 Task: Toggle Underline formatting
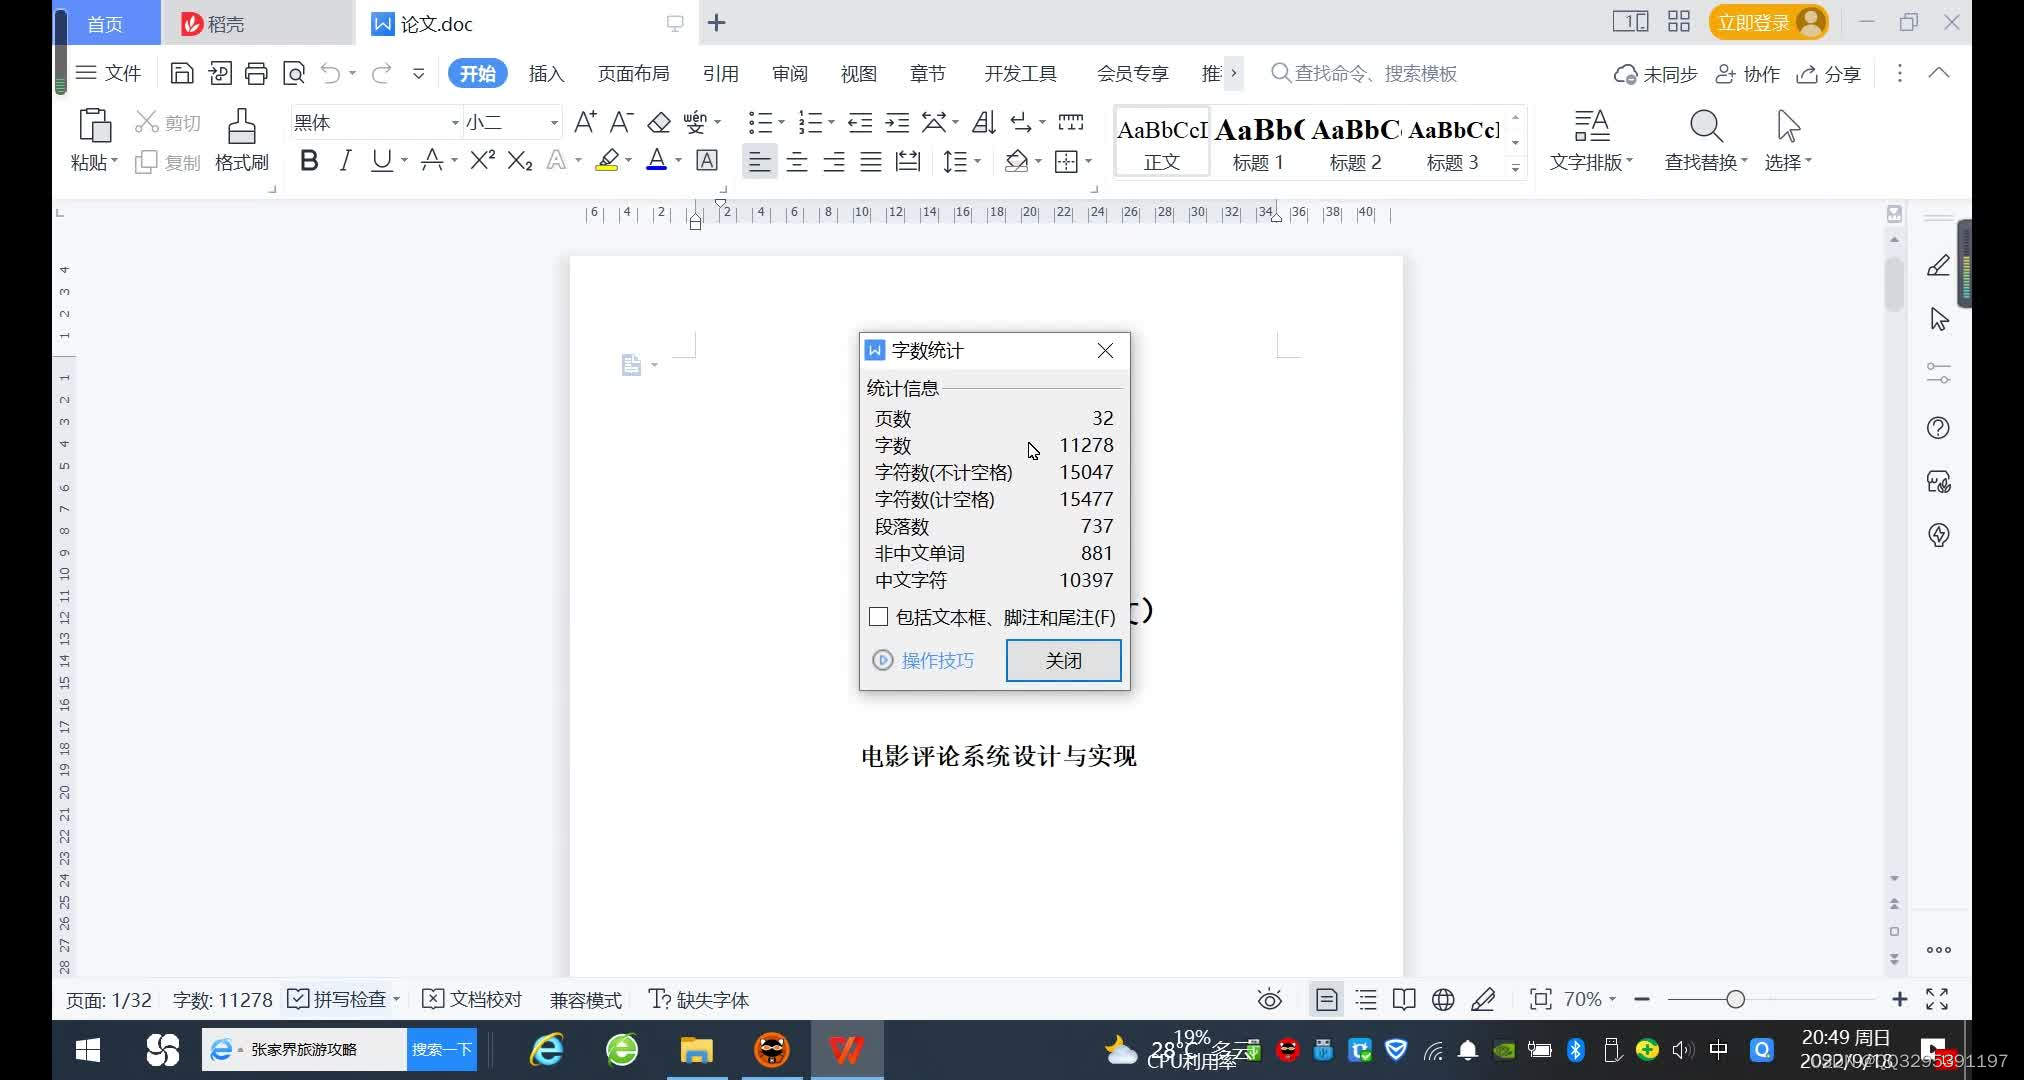click(381, 160)
